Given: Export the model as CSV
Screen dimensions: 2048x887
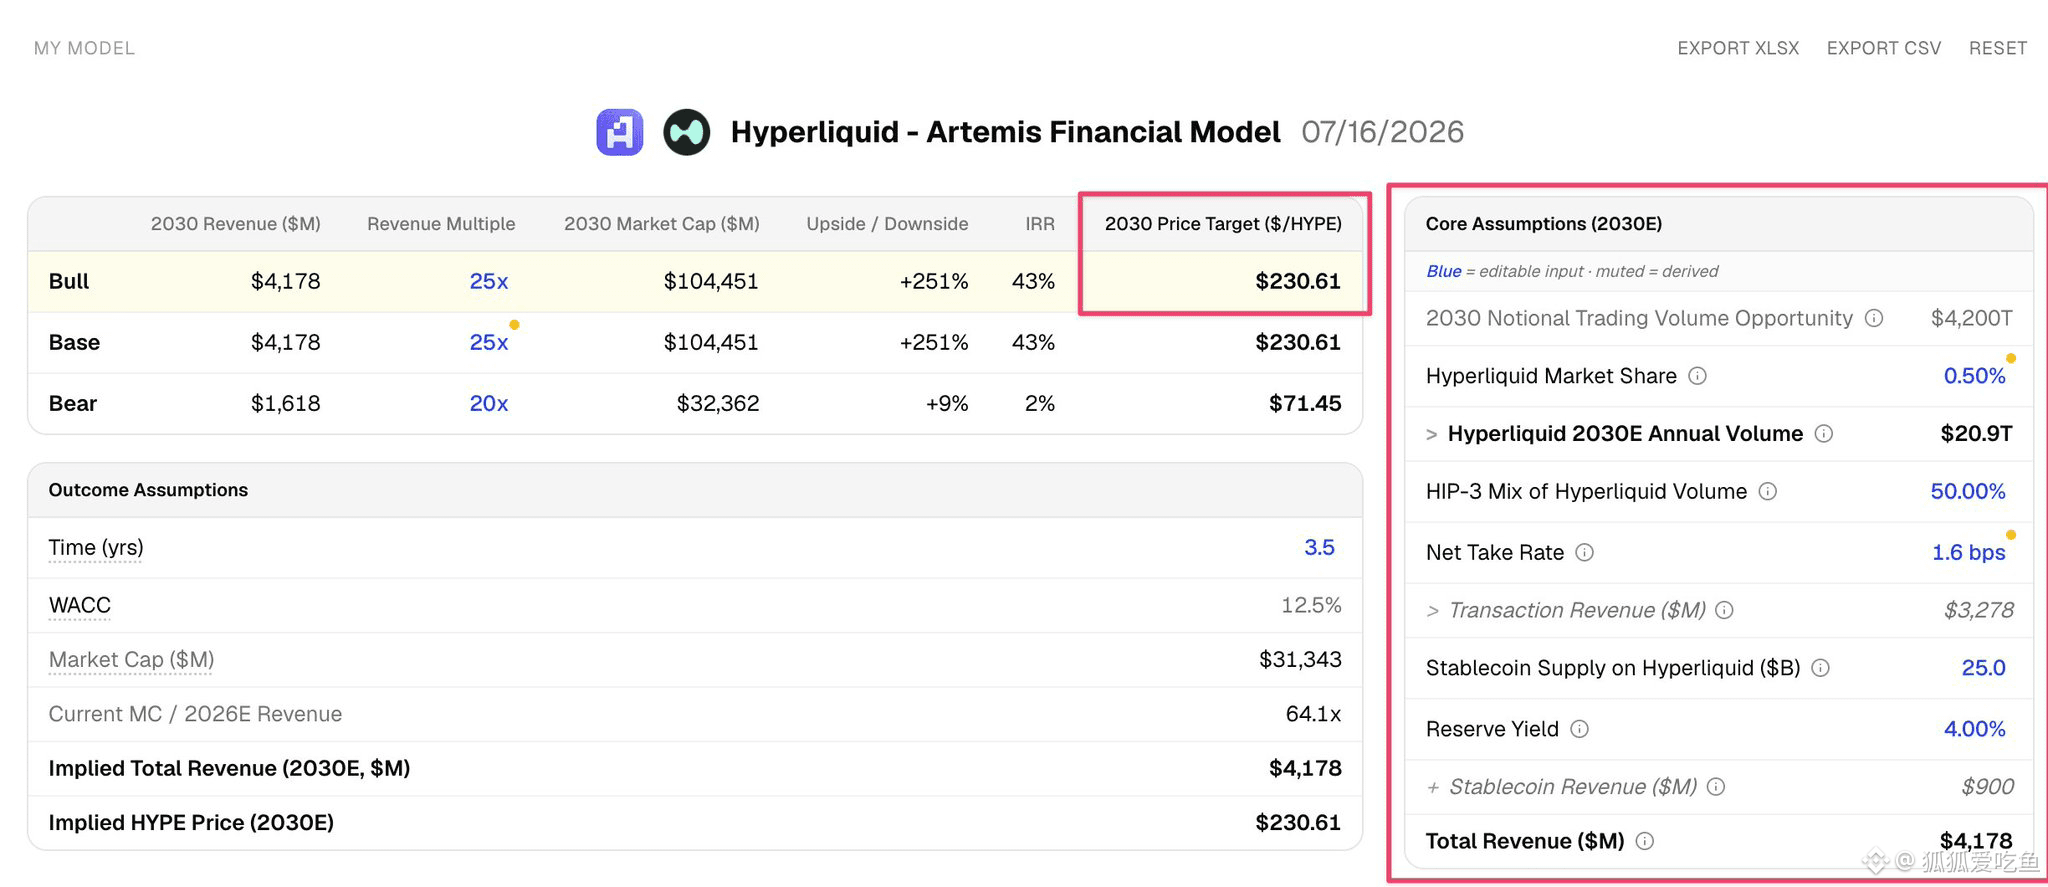Looking at the screenshot, I should click(x=1884, y=48).
